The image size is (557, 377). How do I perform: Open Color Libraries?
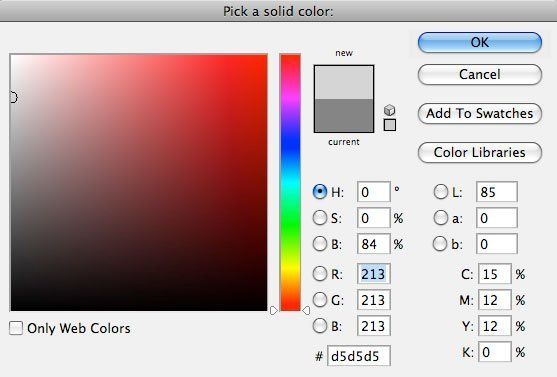point(480,152)
